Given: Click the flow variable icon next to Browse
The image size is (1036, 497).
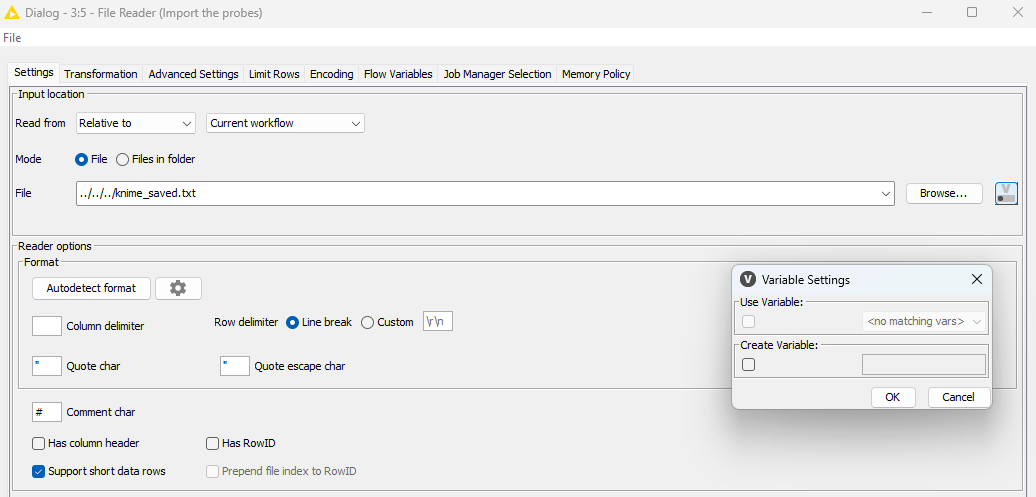Looking at the screenshot, I should [x=1006, y=193].
